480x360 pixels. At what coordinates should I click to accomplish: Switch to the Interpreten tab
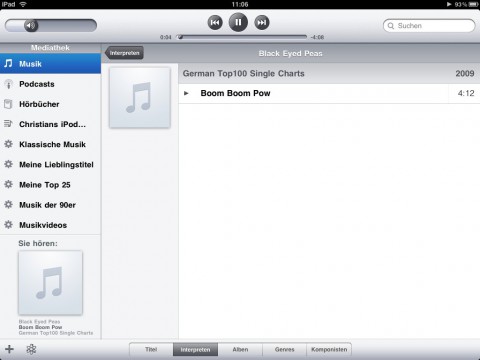point(195,349)
